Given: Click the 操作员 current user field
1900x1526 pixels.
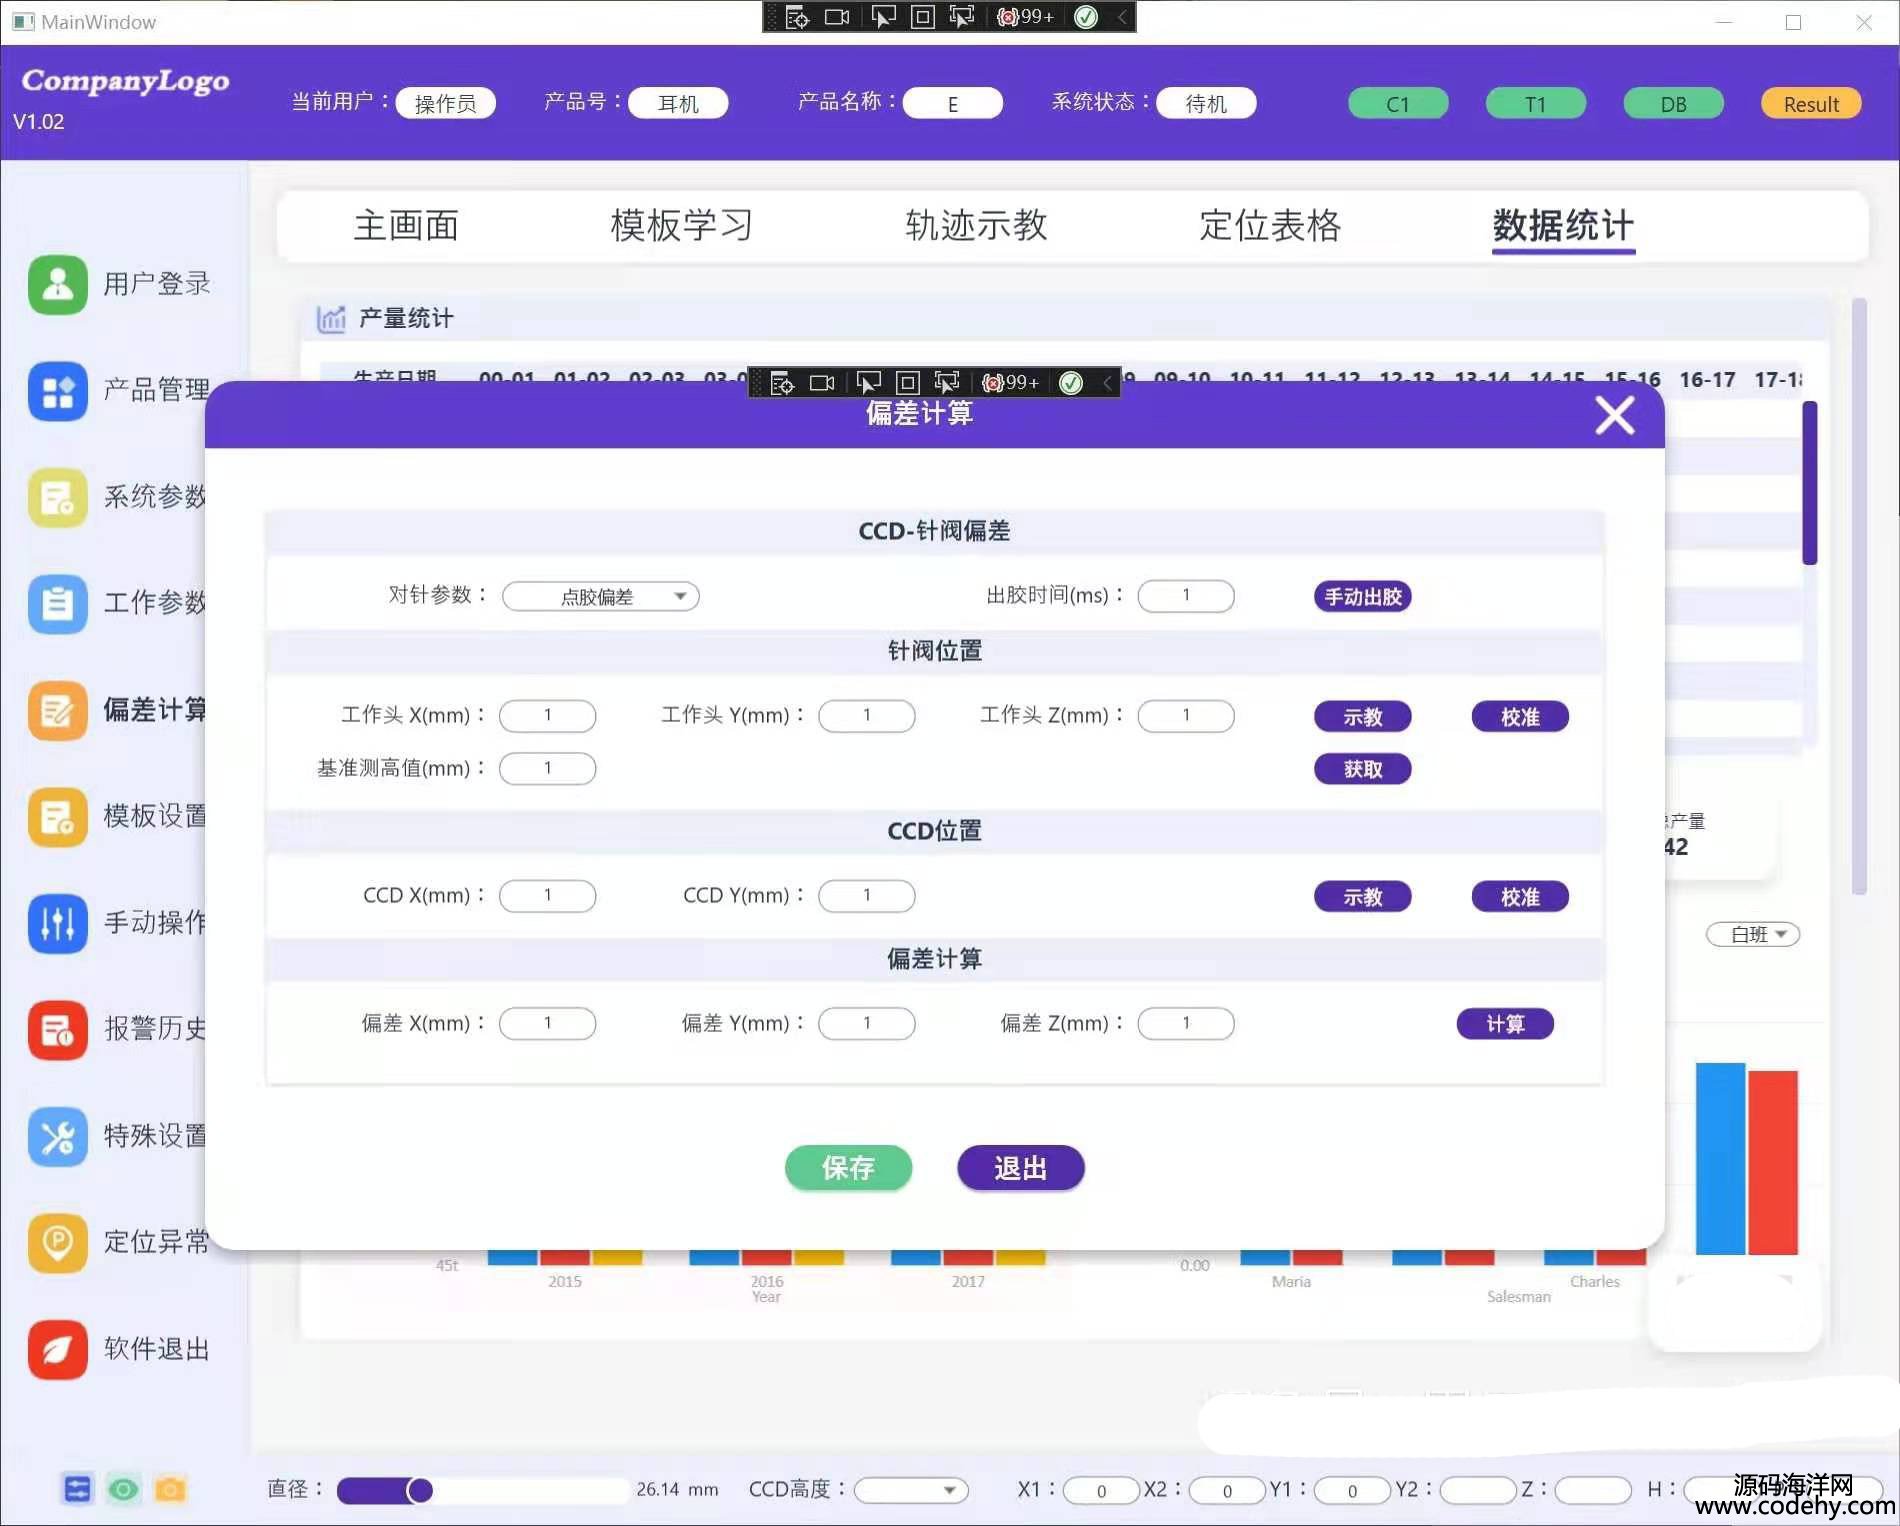Looking at the screenshot, I should (445, 103).
